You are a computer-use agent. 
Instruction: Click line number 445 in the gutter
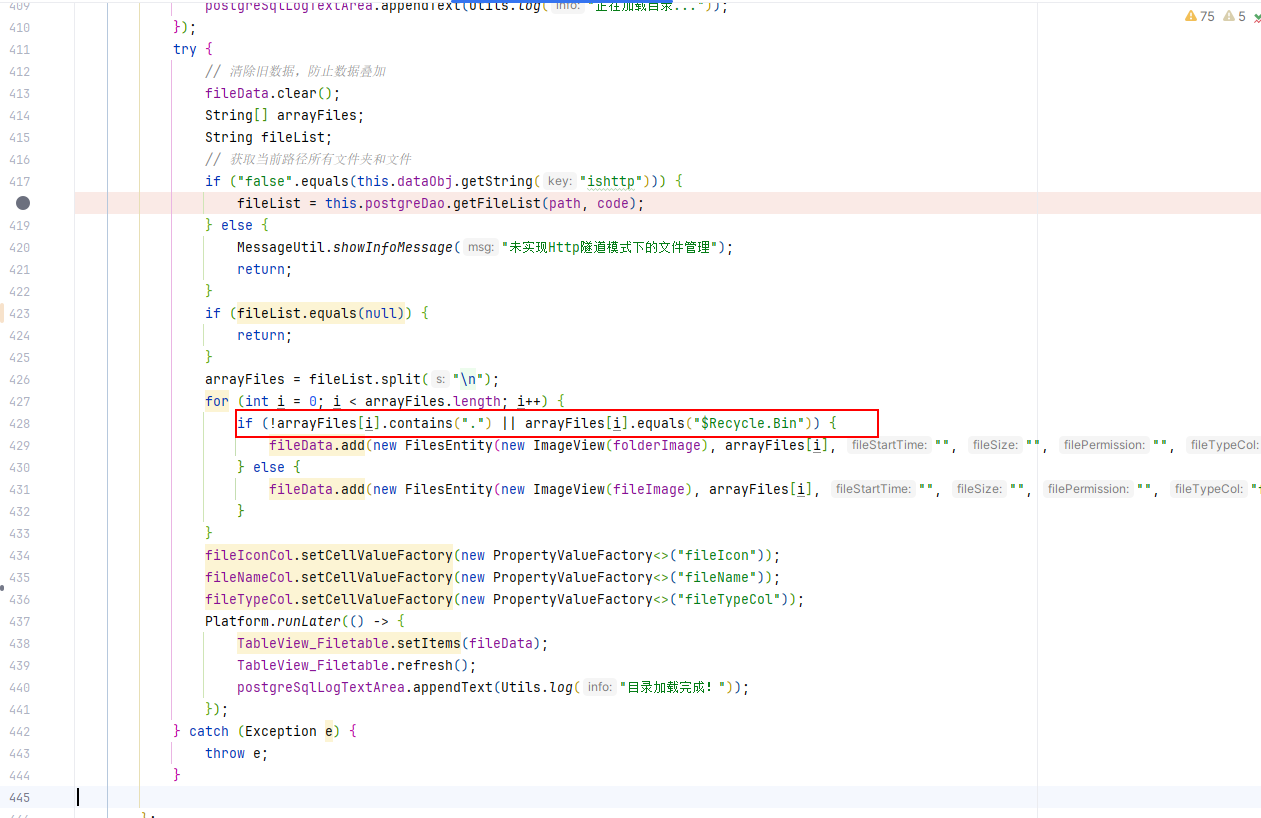pos(19,797)
